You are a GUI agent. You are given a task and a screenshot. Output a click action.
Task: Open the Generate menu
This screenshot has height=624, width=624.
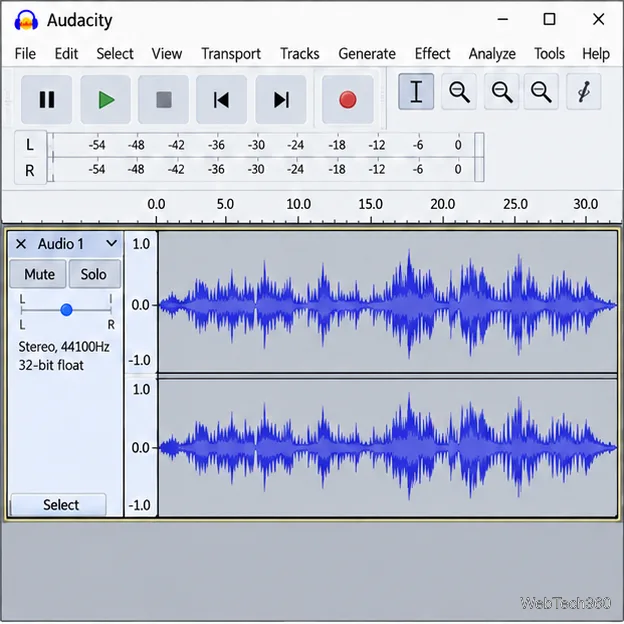click(x=367, y=54)
